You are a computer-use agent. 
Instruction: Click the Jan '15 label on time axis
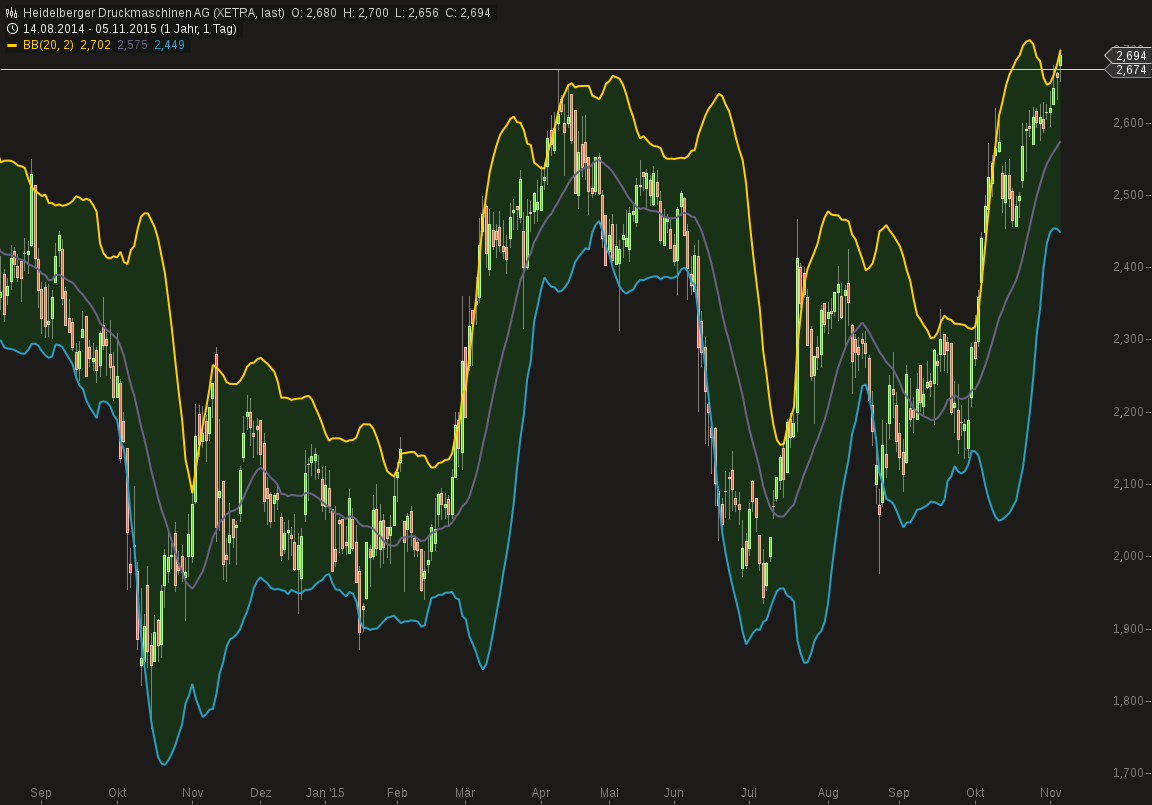click(325, 793)
